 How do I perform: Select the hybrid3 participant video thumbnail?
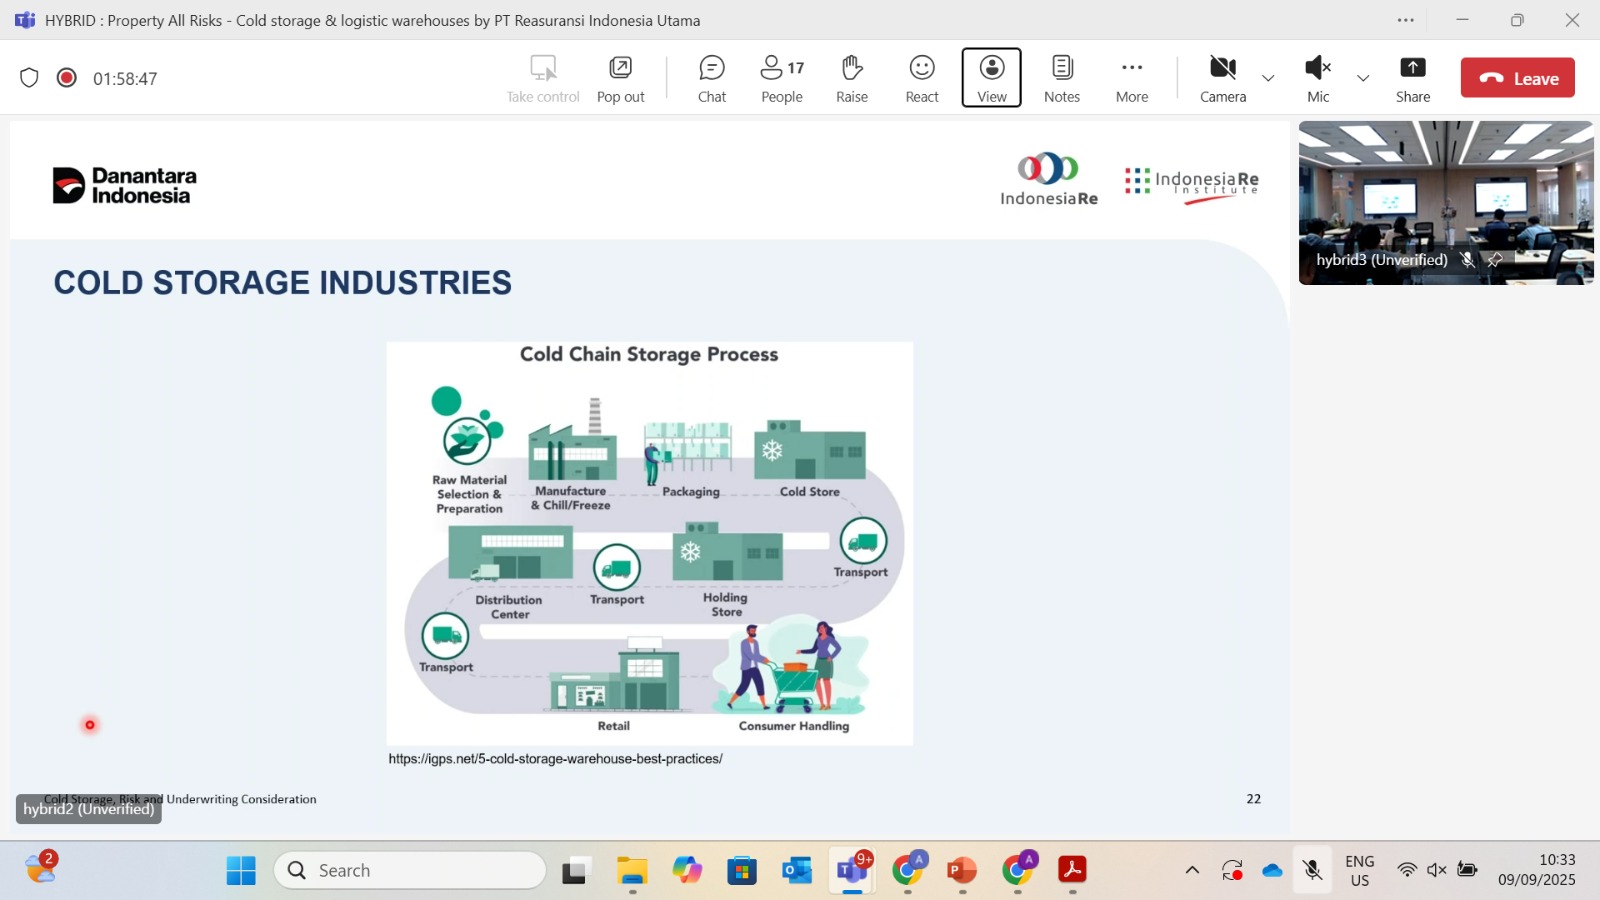(1445, 202)
